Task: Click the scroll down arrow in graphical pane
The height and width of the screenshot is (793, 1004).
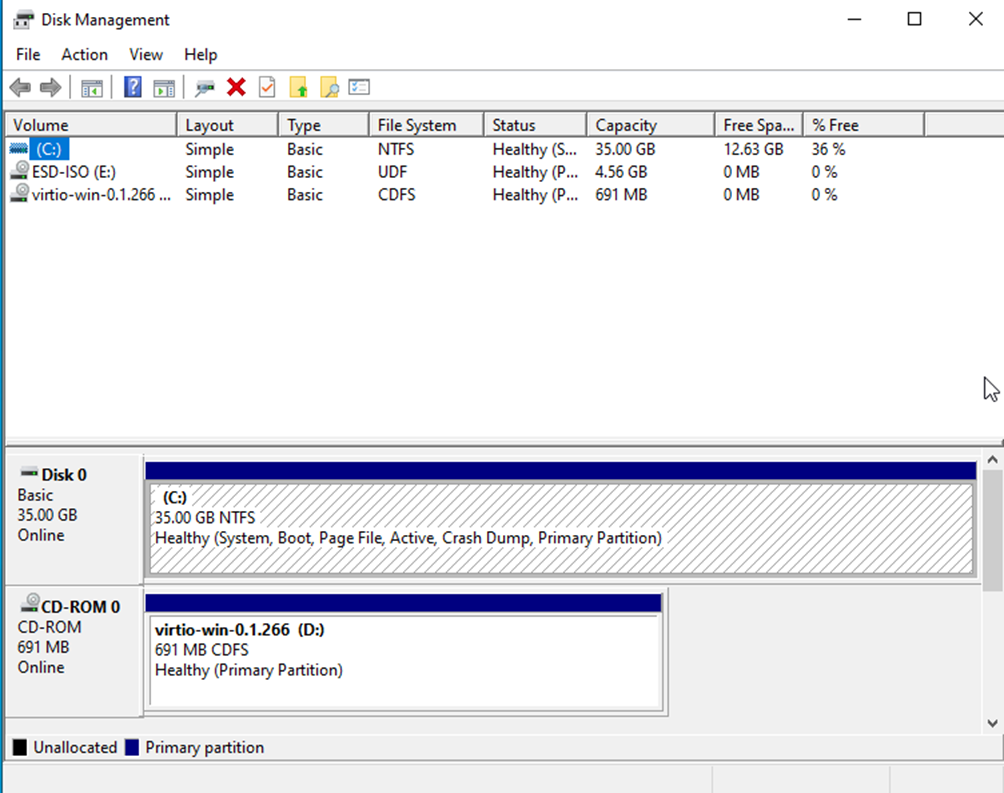Action: point(992,723)
